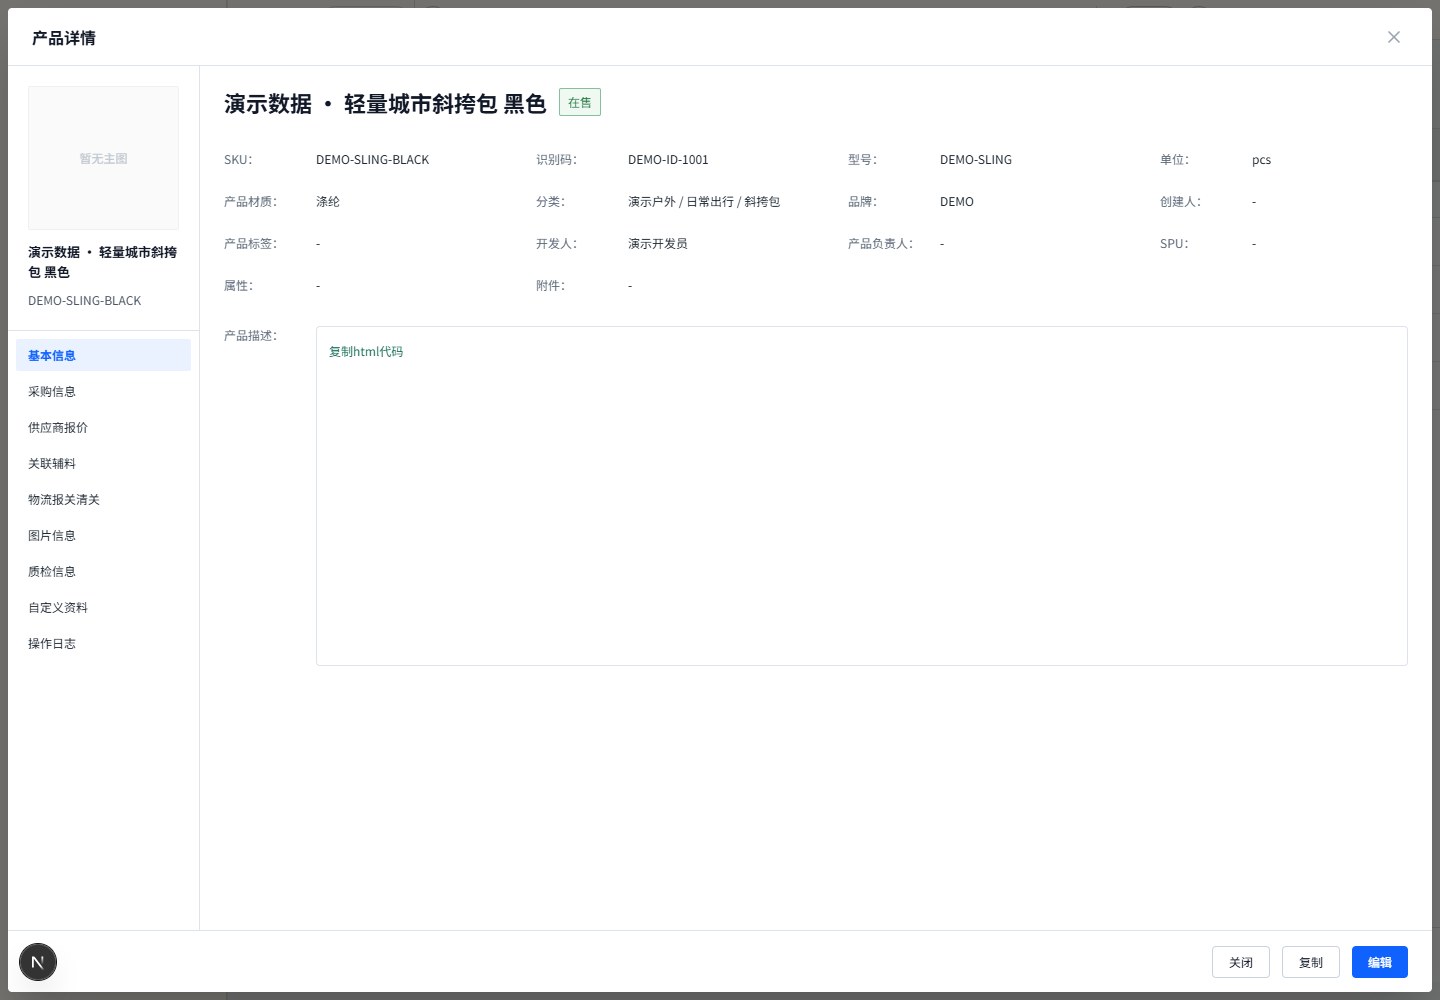Show the 图片信息 tab
1440x1000 pixels.
click(x=103, y=535)
